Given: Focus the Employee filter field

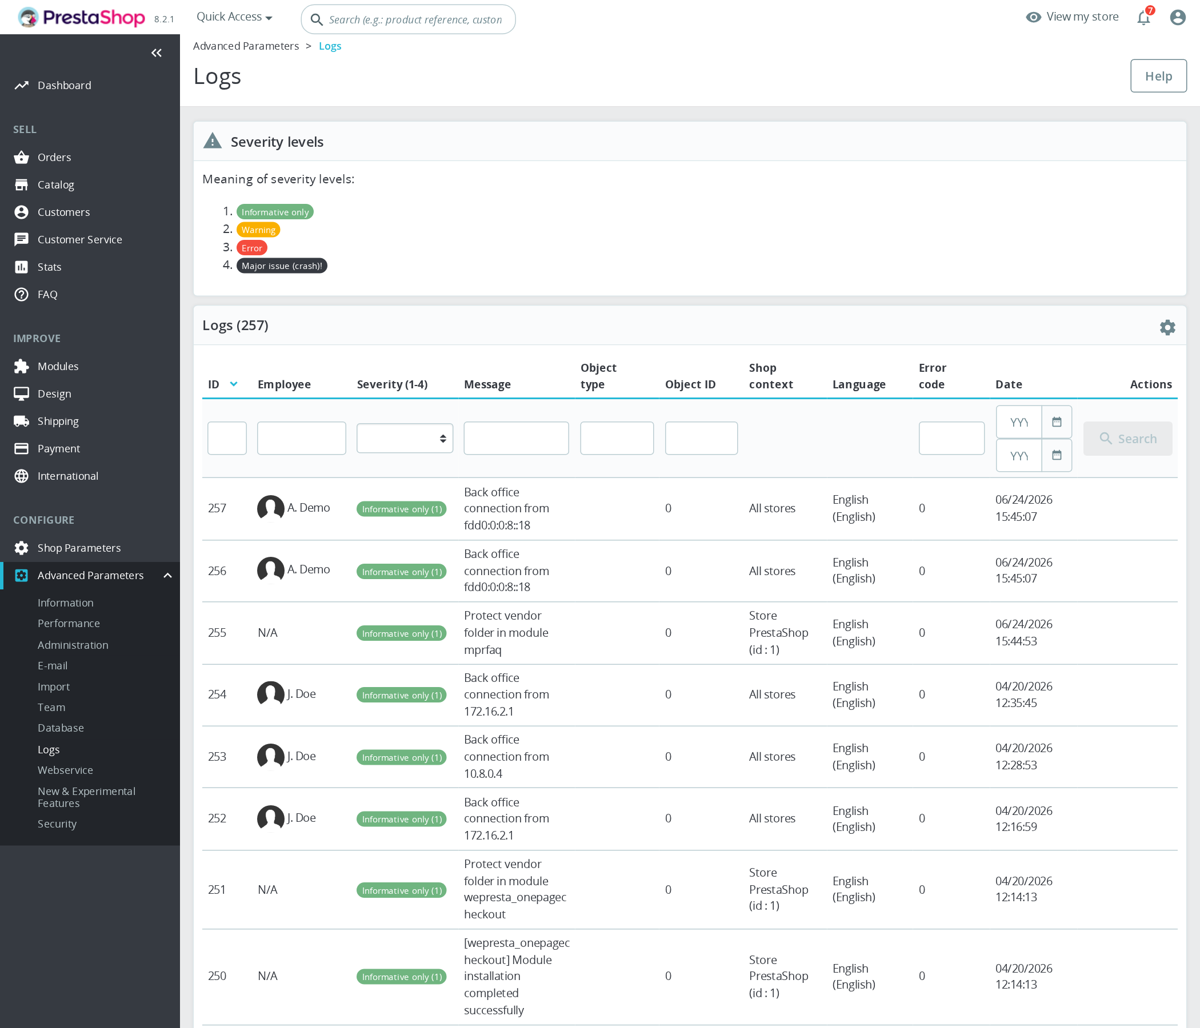Looking at the screenshot, I should click(x=301, y=438).
